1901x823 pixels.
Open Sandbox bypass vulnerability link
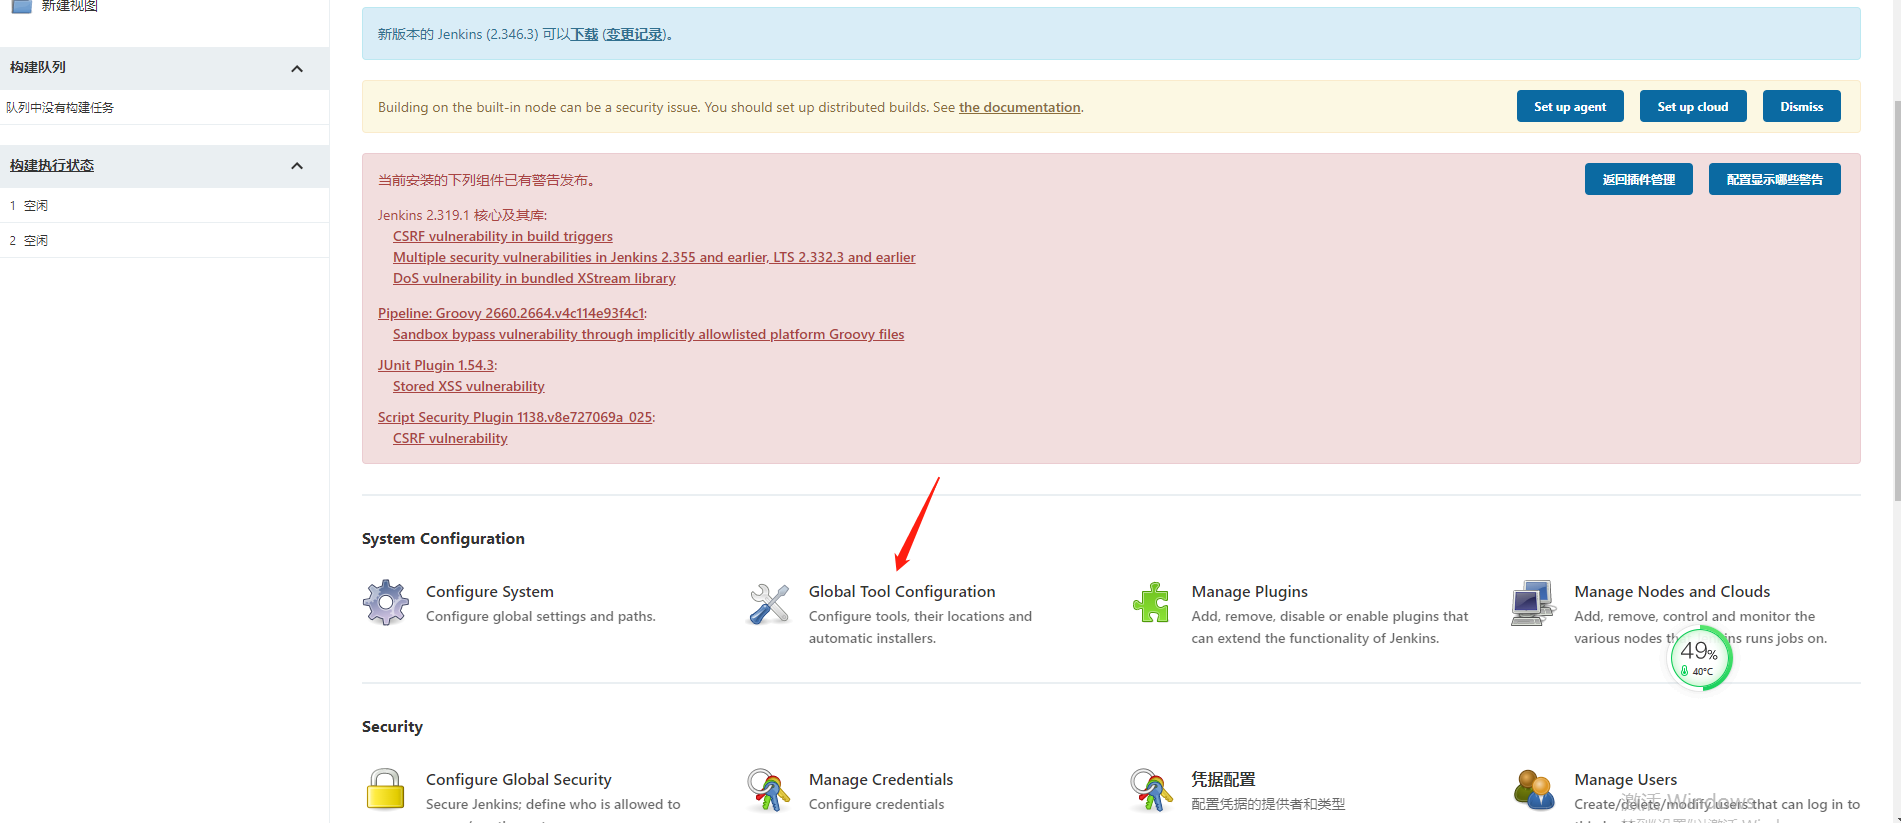(x=648, y=334)
